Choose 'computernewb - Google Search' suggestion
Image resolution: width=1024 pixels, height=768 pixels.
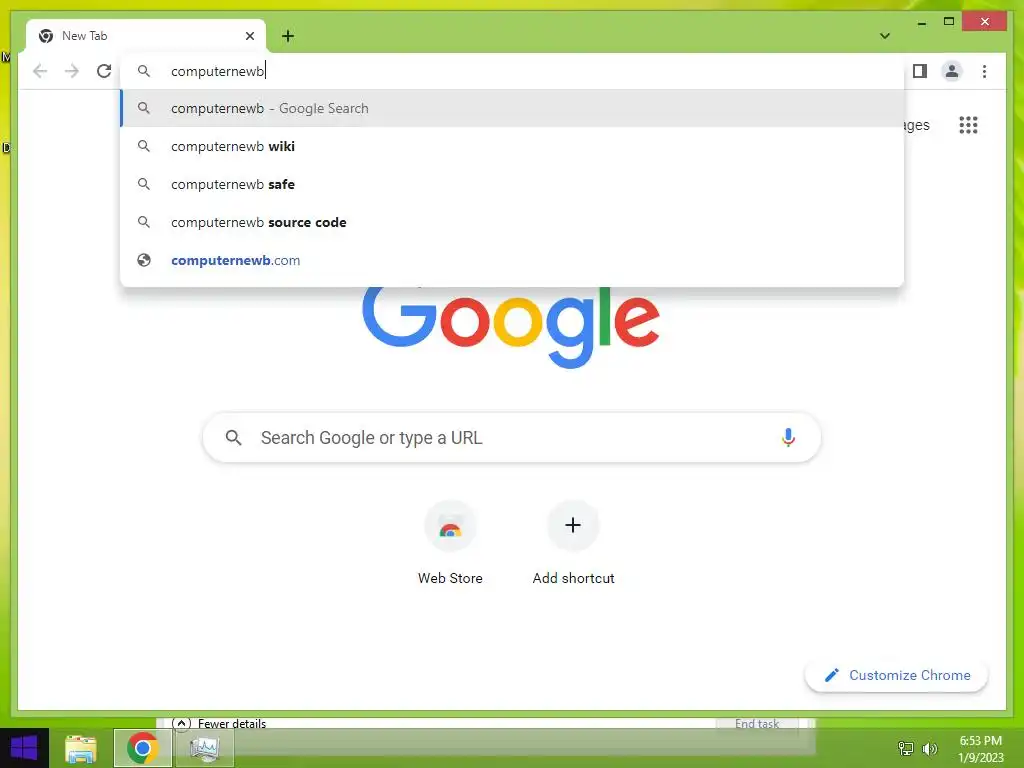(x=512, y=108)
